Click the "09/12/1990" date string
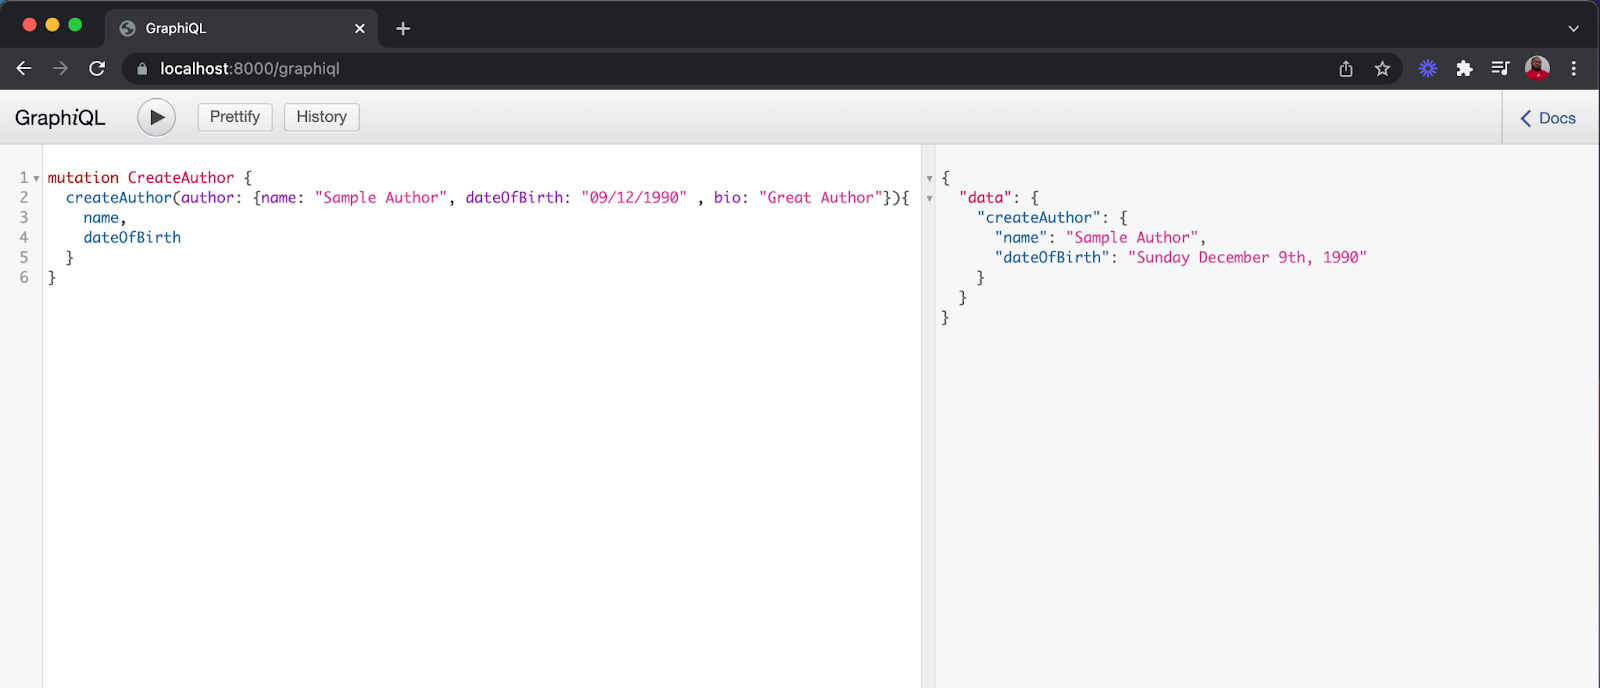This screenshot has height=688, width=1600. tap(634, 198)
